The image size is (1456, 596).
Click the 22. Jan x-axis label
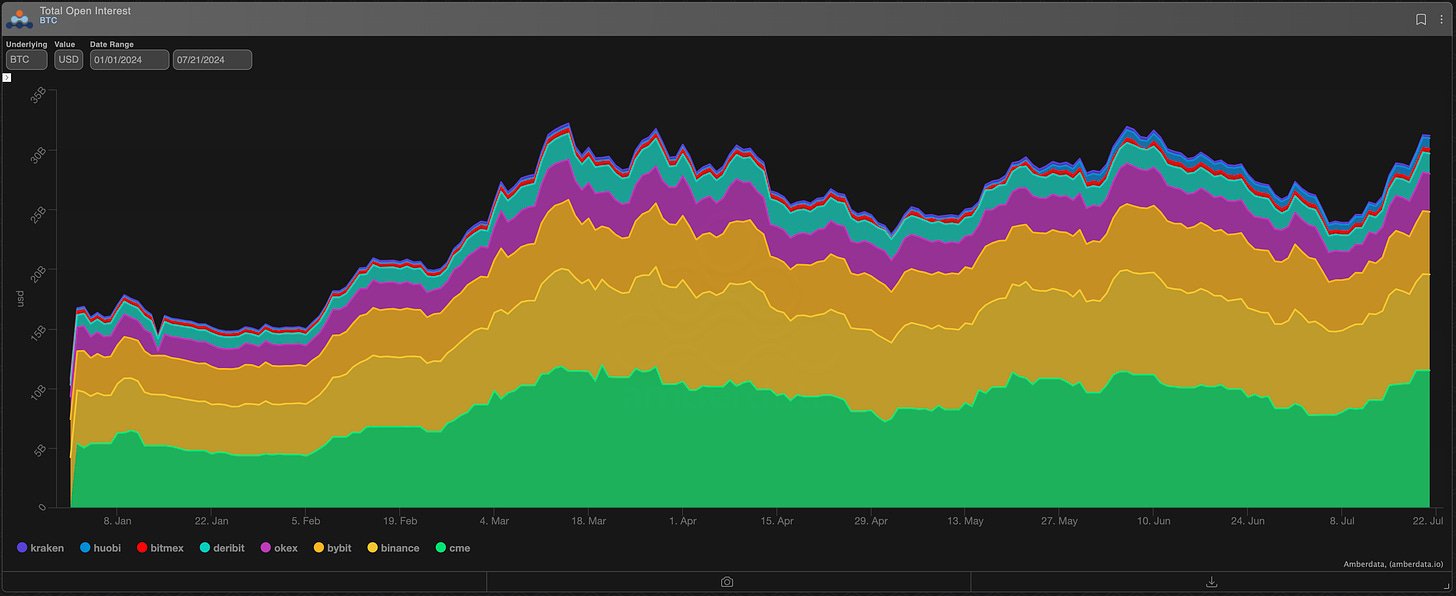212,521
